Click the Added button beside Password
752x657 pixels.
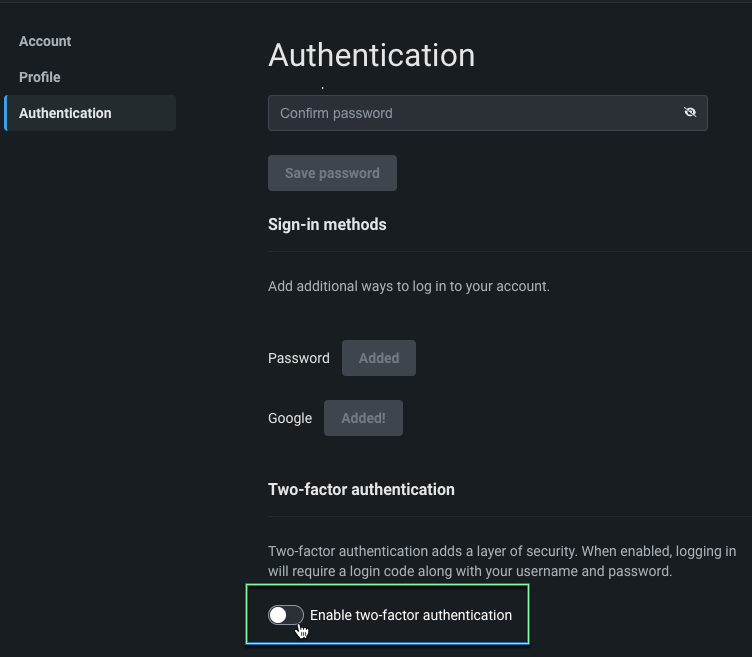point(378,358)
